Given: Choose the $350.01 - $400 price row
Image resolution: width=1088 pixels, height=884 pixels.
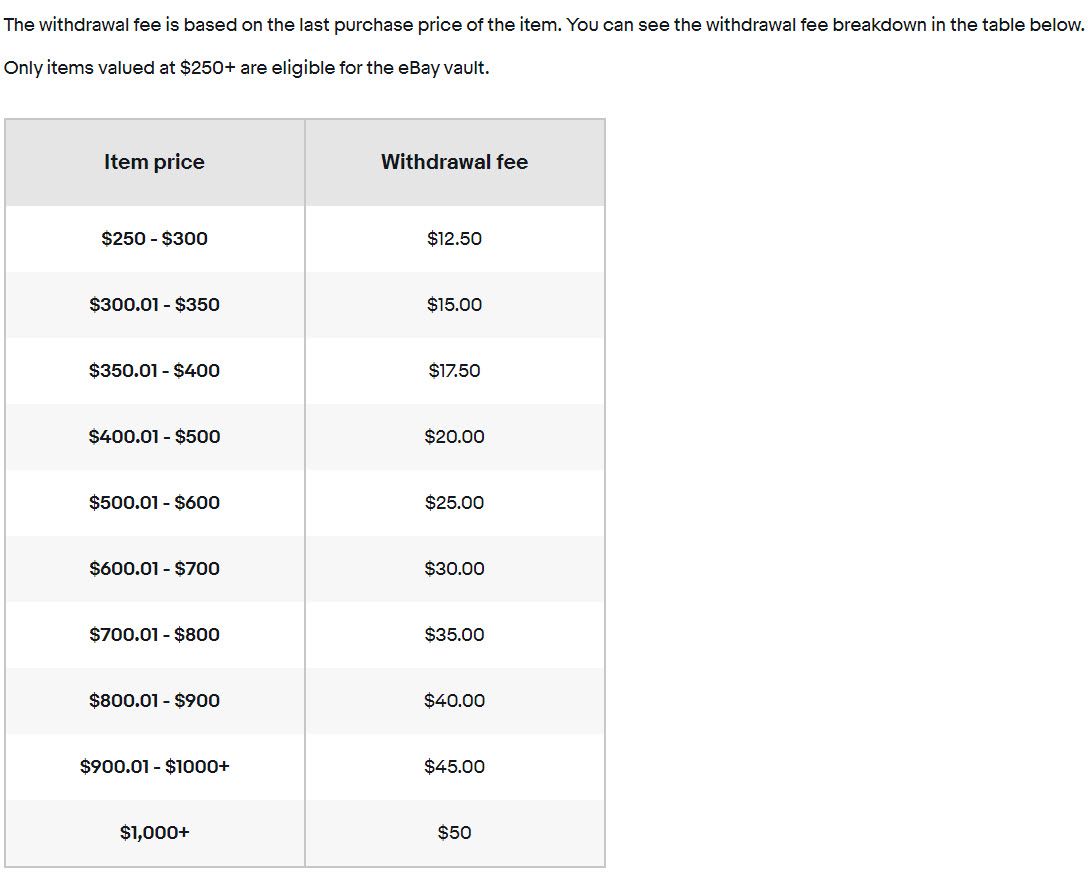Looking at the screenshot, I should coord(154,371).
